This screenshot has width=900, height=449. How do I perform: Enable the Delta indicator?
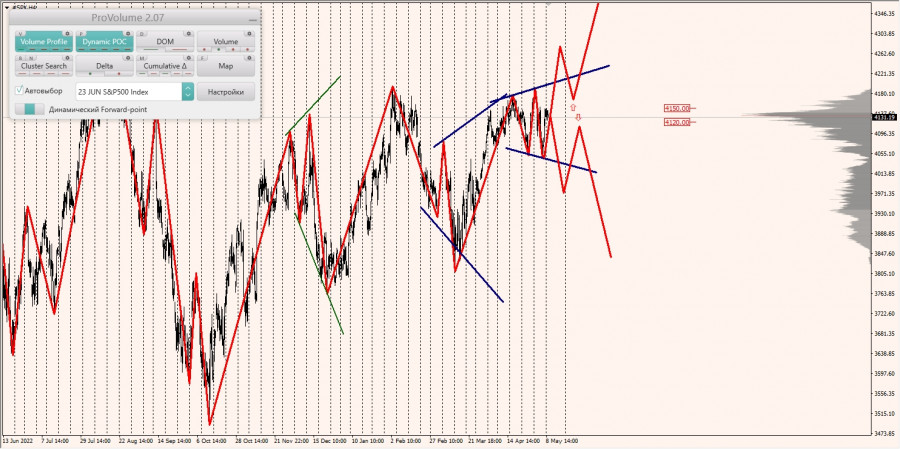pyautogui.click(x=104, y=66)
